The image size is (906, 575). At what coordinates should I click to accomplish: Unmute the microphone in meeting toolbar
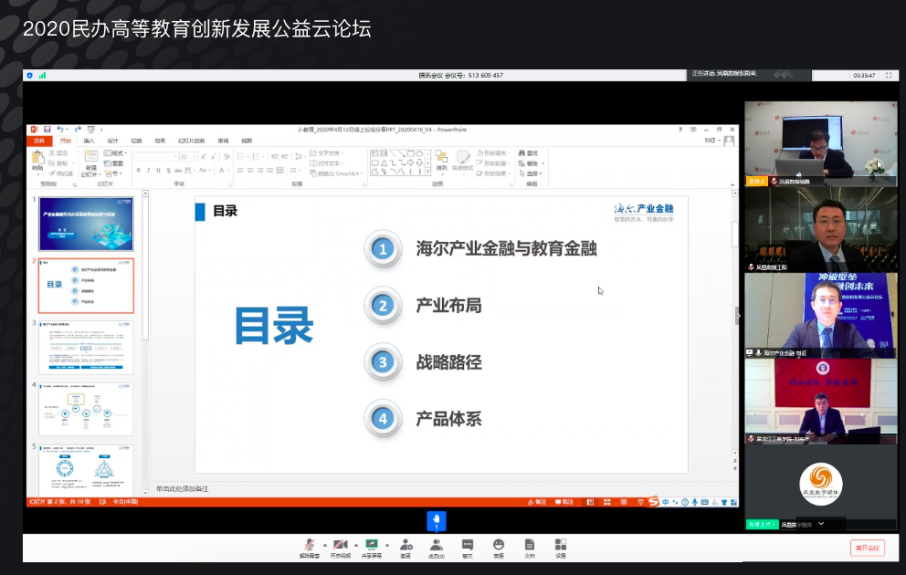(x=309, y=546)
